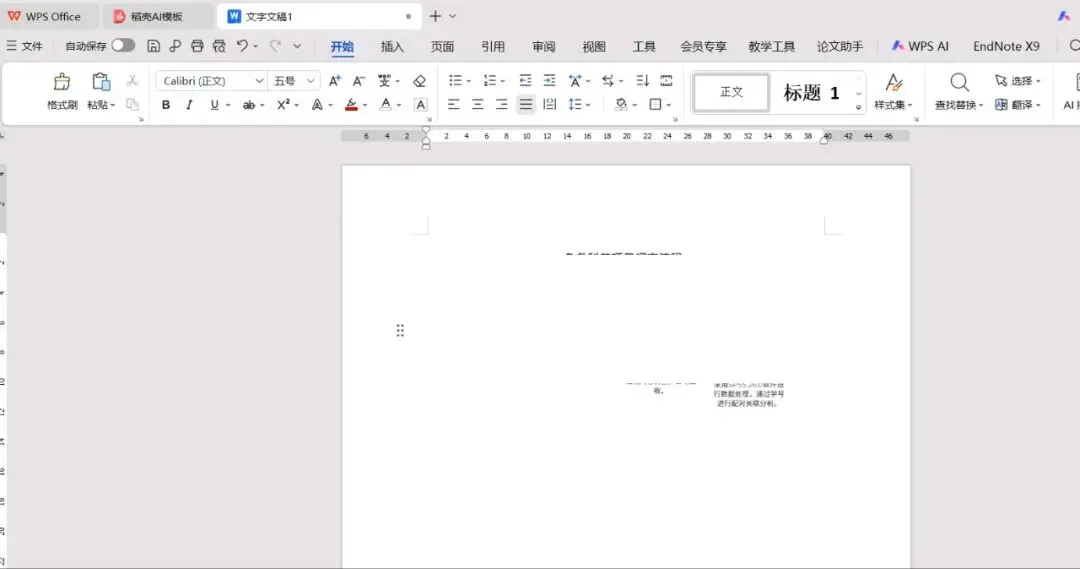Align text left icon
The width and height of the screenshot is (1080, 569).
(x=453, y=105)
